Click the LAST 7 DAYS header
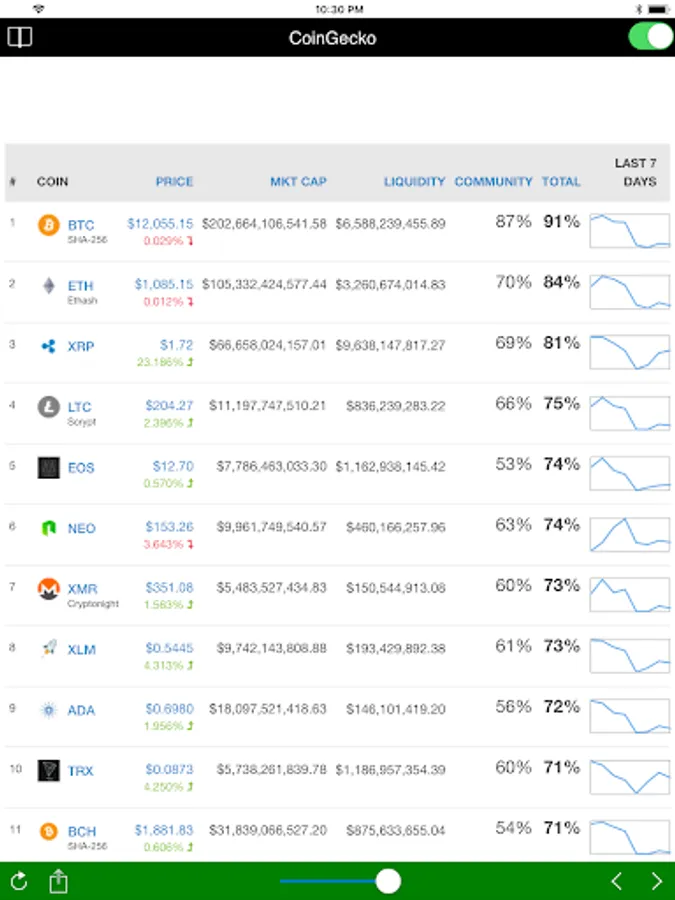The width and height of the screenshot is (675, 900). pos(635,172)
